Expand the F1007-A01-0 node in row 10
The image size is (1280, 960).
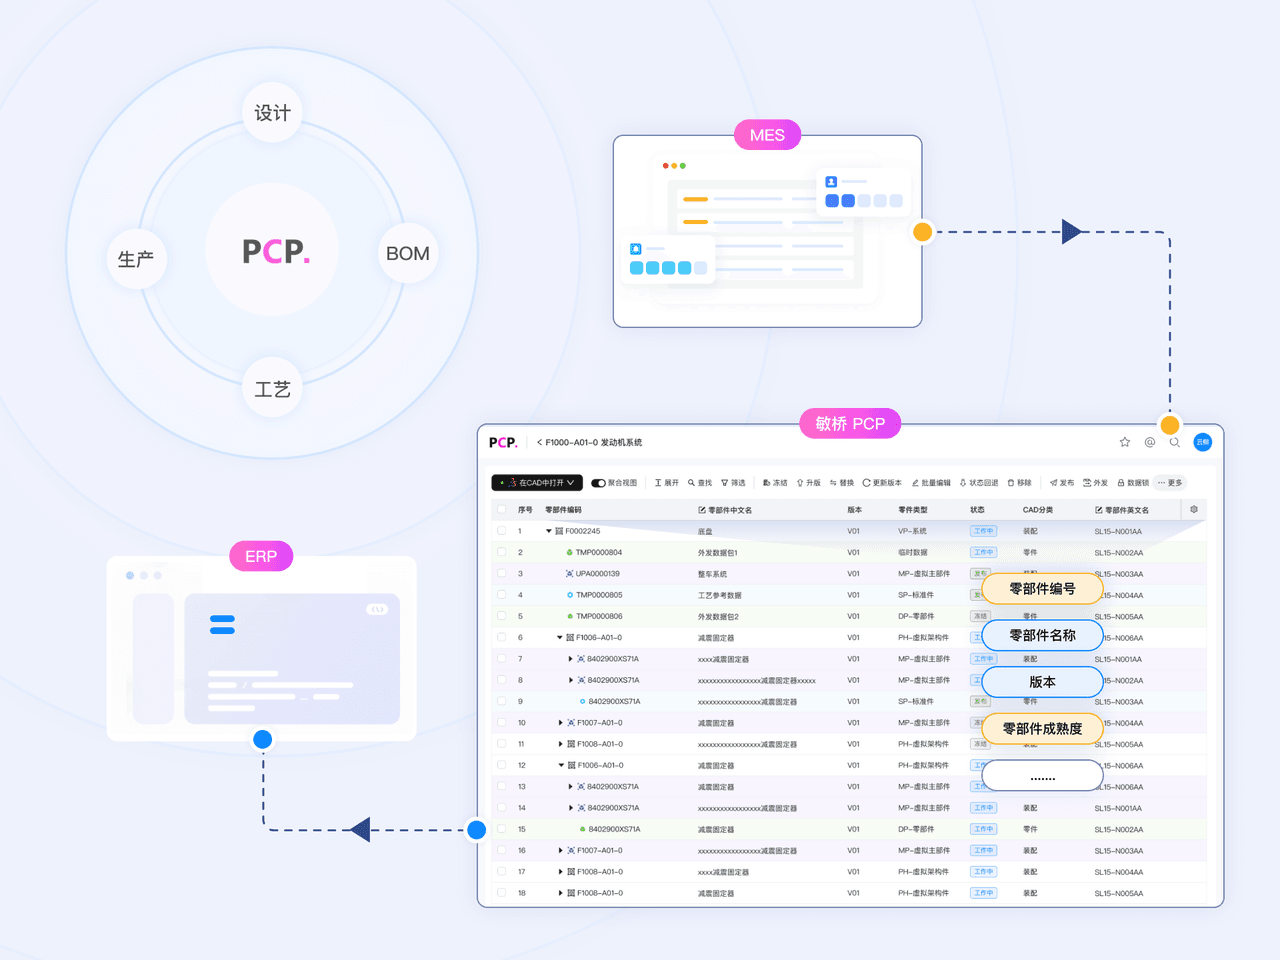coord(560,723)
